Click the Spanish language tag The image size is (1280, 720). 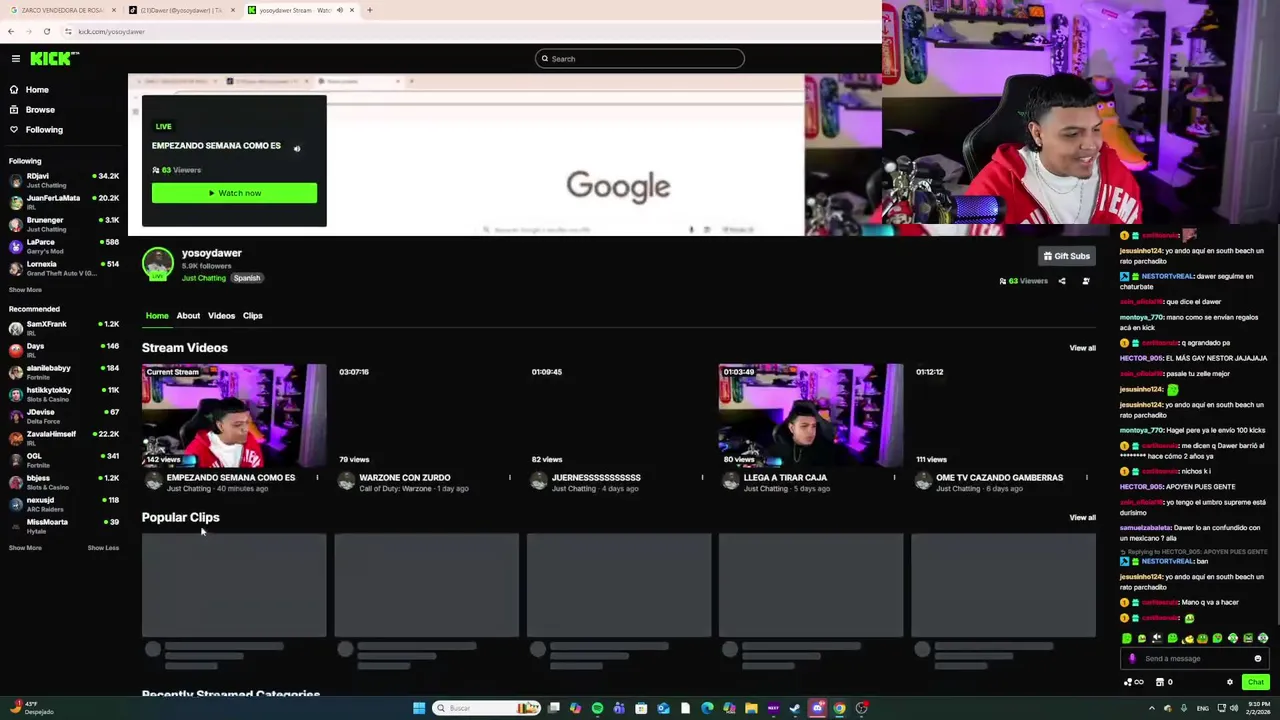[x=247, y=278]
